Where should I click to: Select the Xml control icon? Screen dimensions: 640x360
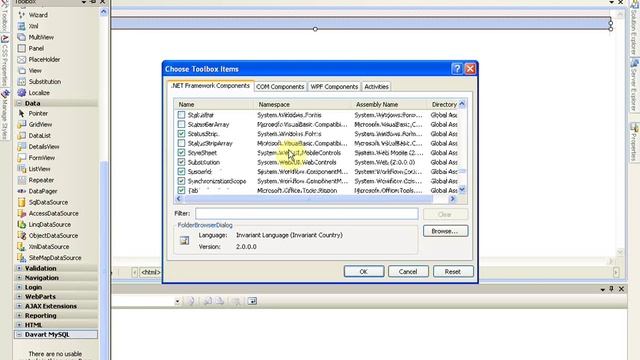(22, 26)
